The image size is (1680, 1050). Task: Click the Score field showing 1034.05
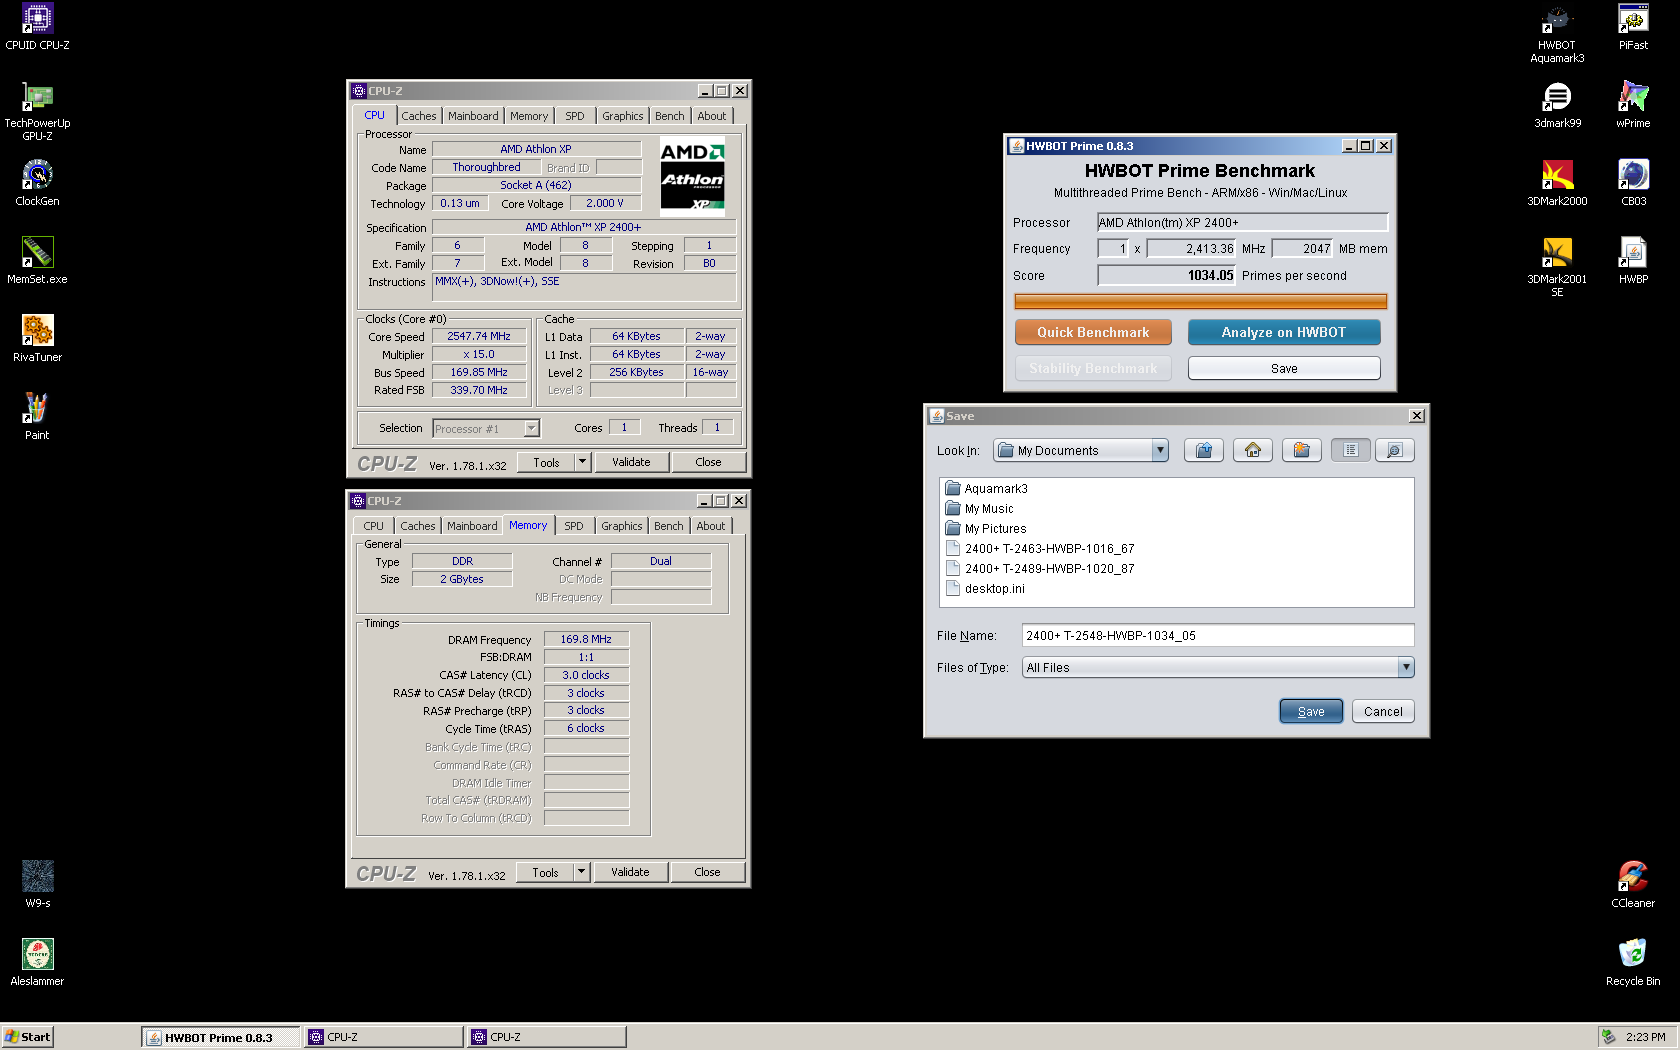click(x=1167, y=275)
